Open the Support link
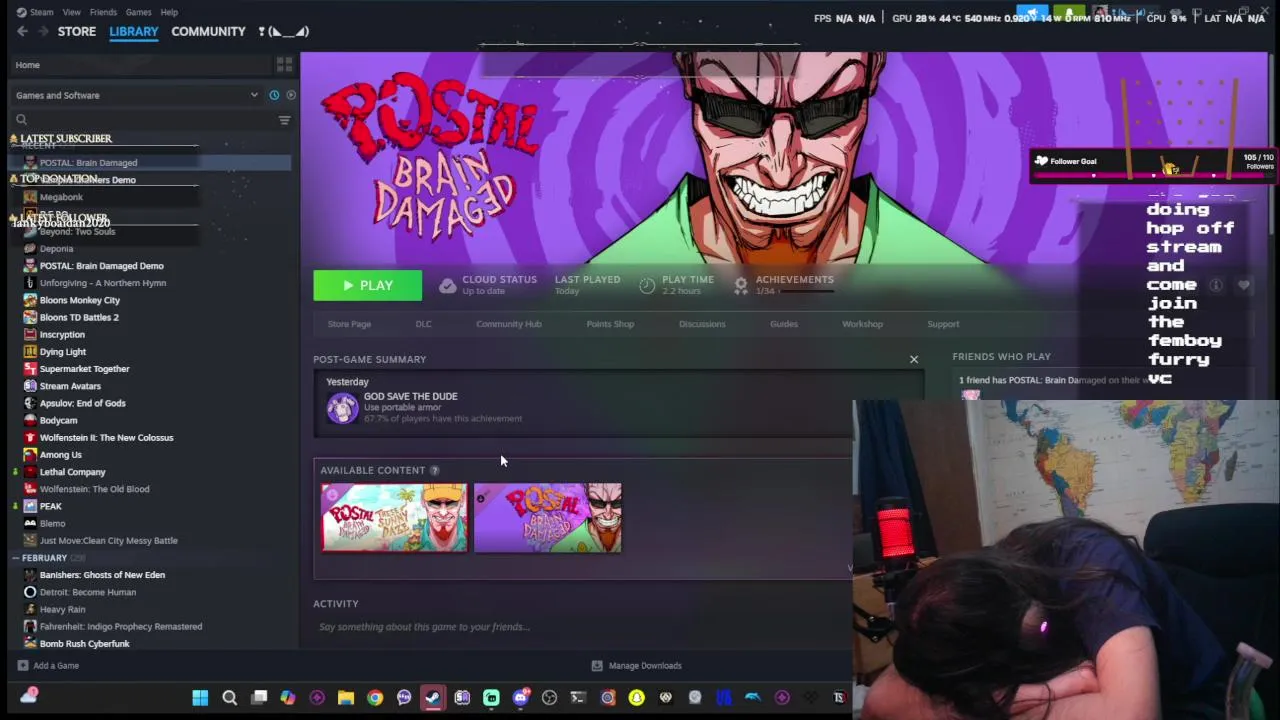This screenshot has height=720, width=1280. 943,324
